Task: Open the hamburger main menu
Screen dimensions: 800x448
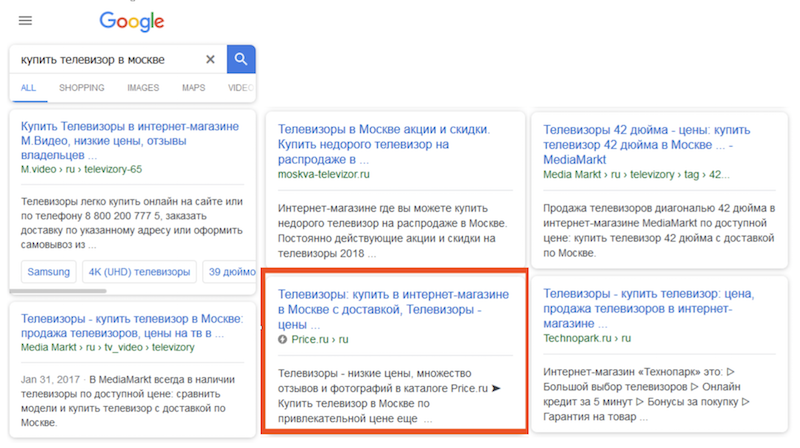Action: (25, 21)
